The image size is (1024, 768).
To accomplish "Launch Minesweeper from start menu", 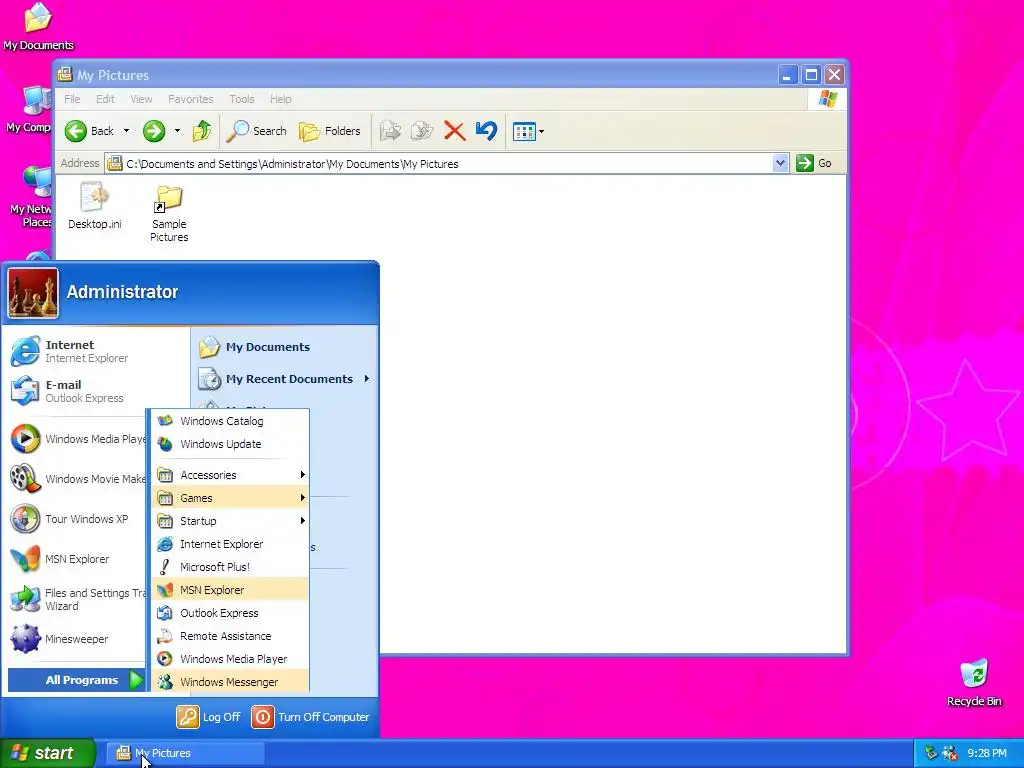I will coord(59,639).
